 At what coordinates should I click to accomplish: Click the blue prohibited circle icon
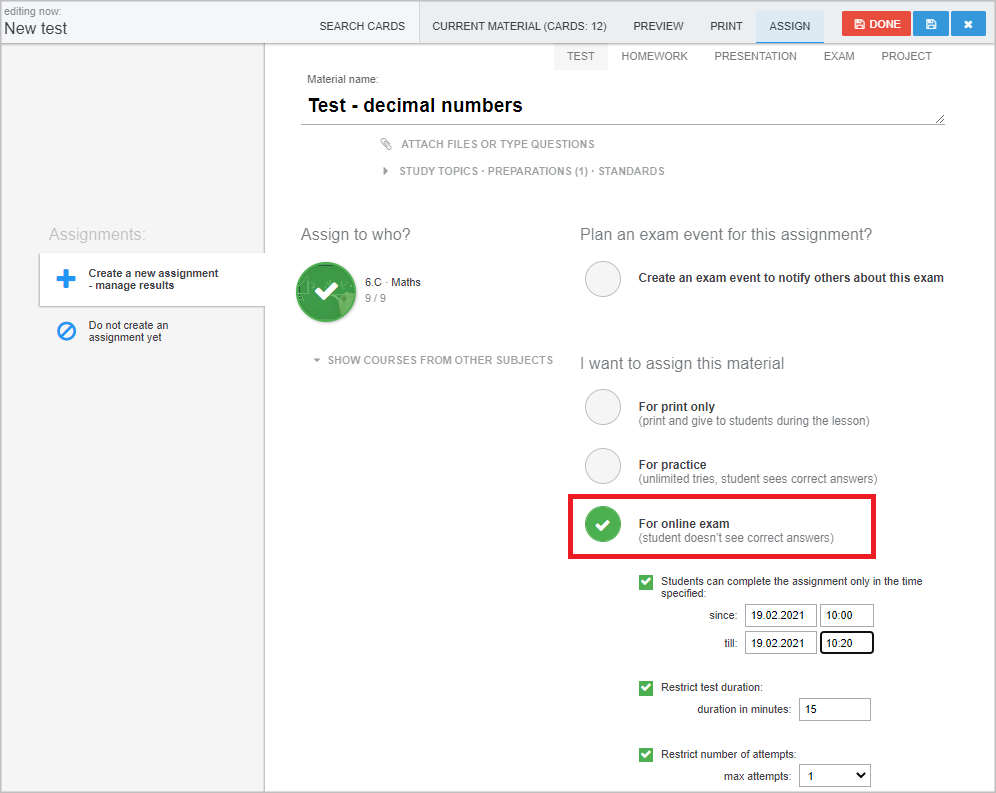click(66, 331)
